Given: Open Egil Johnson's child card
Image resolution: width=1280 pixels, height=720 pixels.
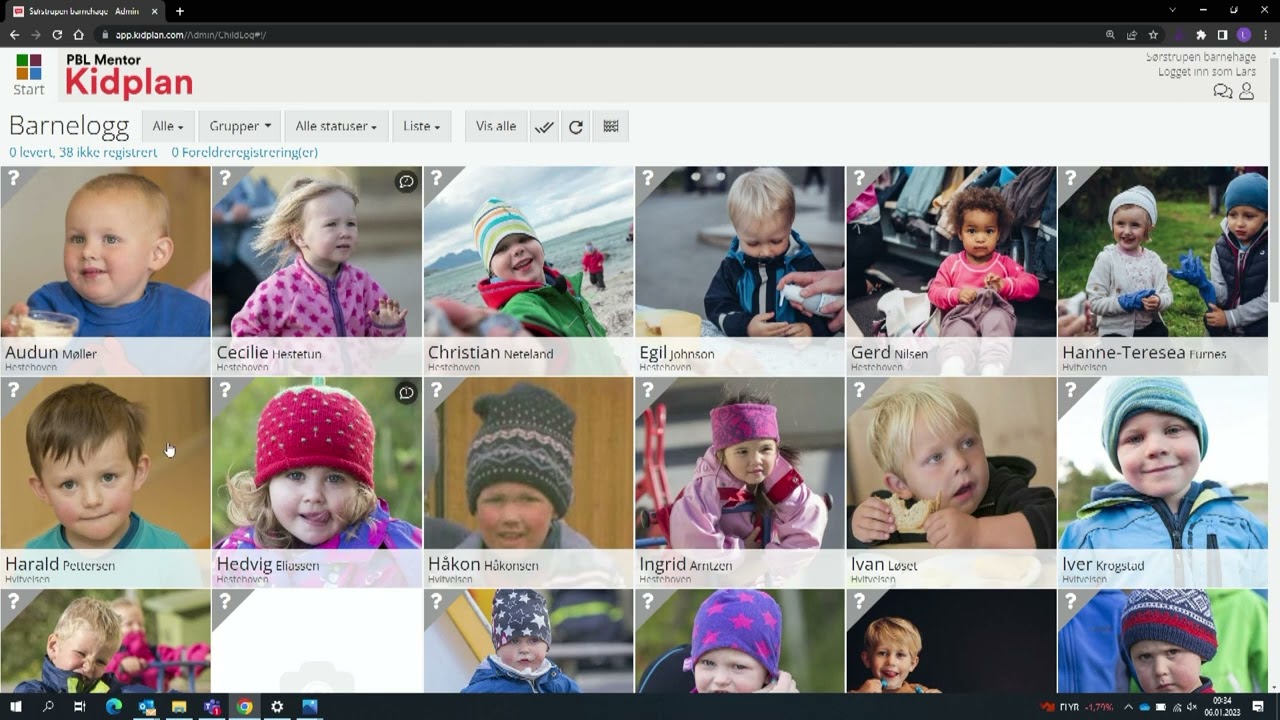Looking at the screenshot, I should tap(740, 270).
